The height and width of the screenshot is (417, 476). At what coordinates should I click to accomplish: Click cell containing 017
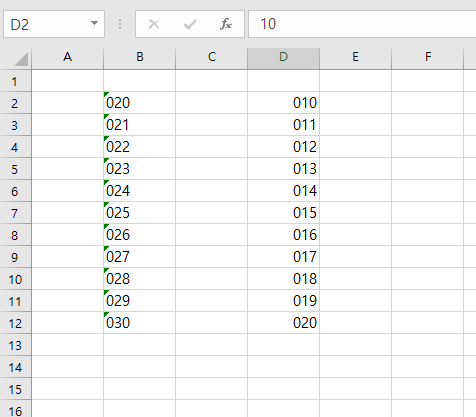284,257
